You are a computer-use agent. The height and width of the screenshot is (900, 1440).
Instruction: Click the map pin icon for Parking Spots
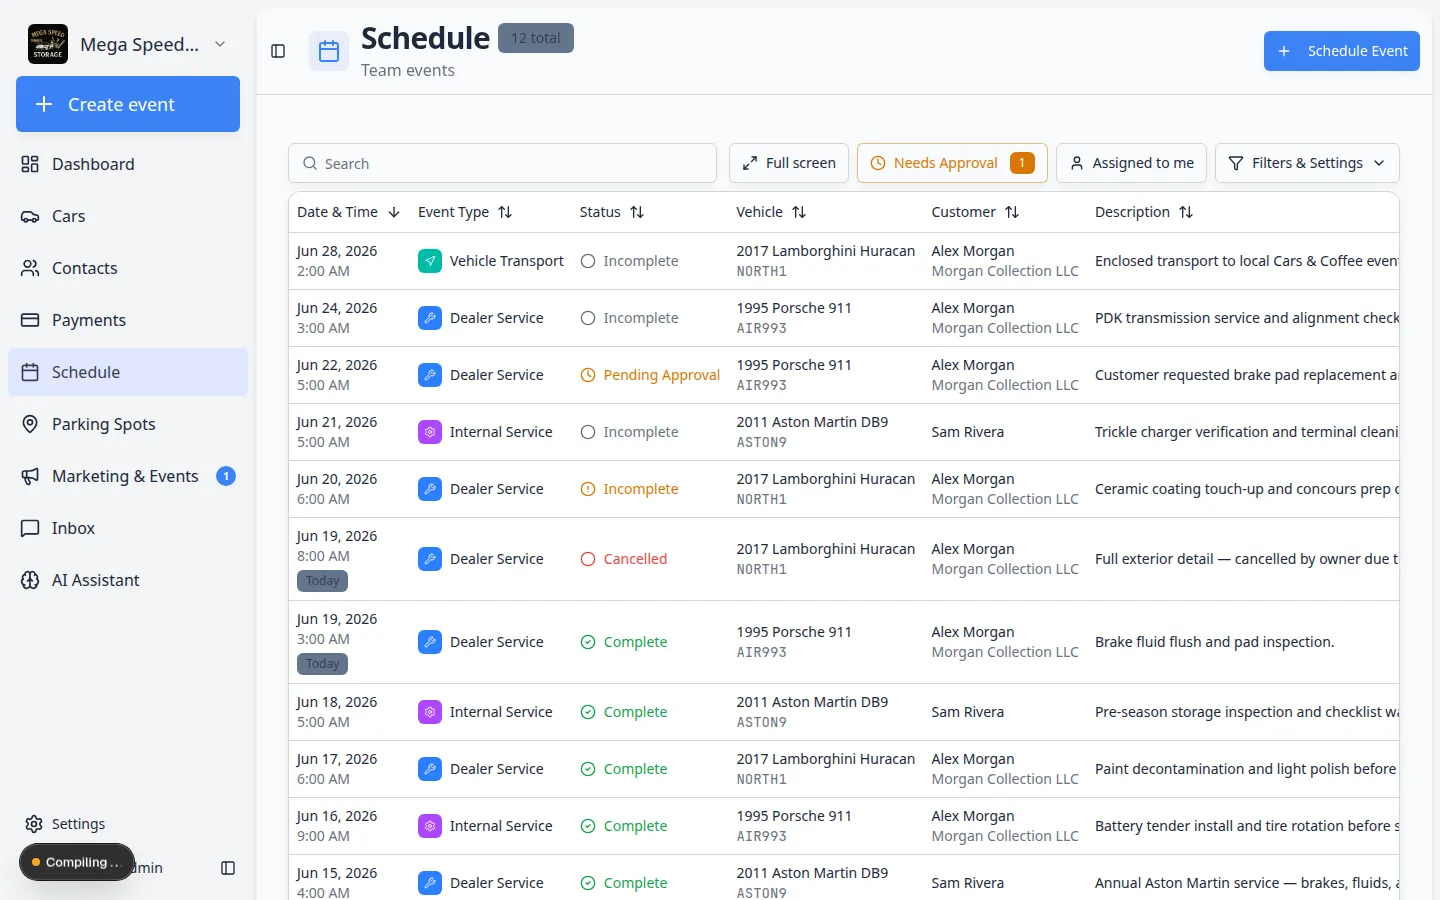(30, 424)
